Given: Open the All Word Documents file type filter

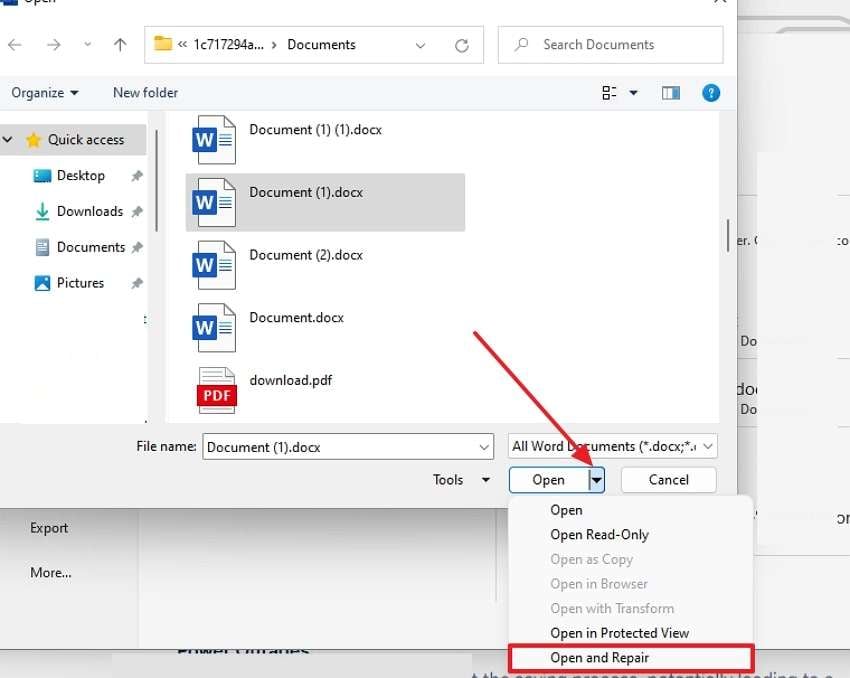Looking at the screenshot, I should coord(613,447).
